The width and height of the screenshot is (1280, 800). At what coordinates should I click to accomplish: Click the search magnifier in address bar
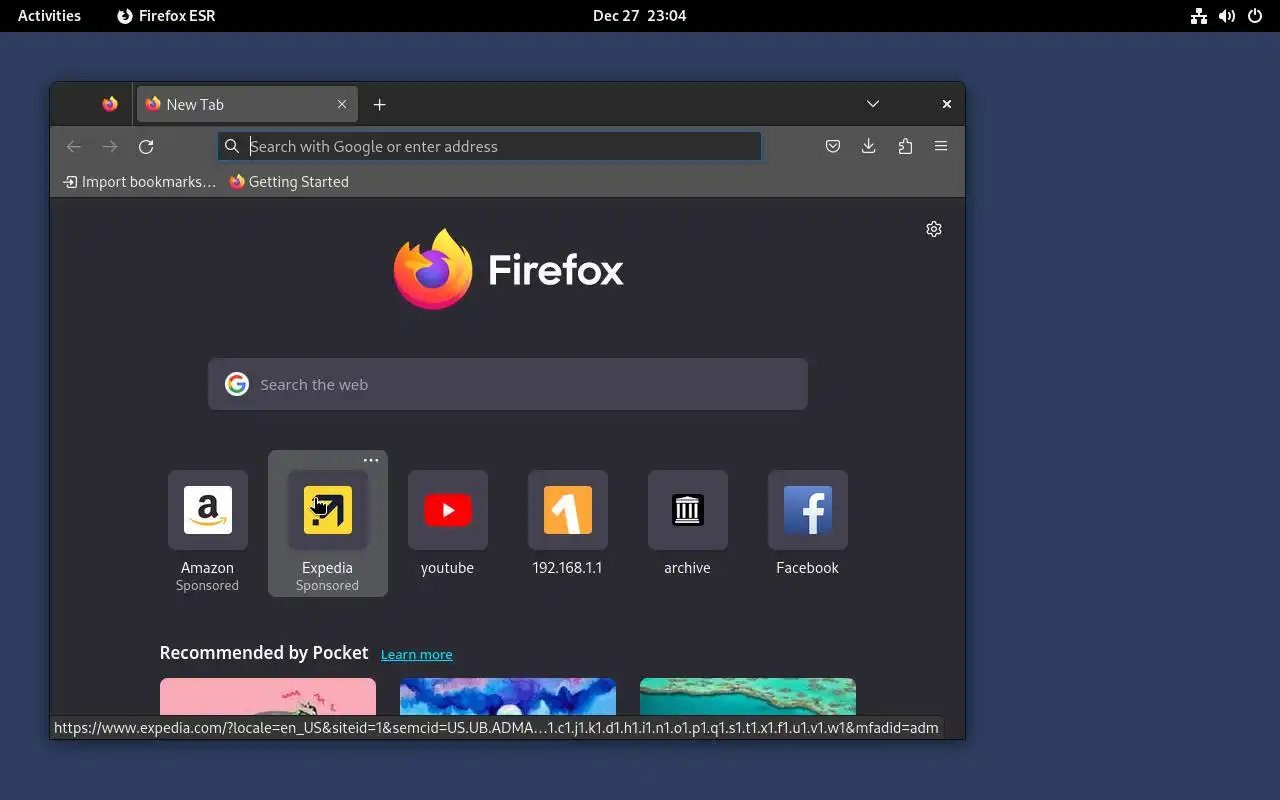[x=232, y=147]
